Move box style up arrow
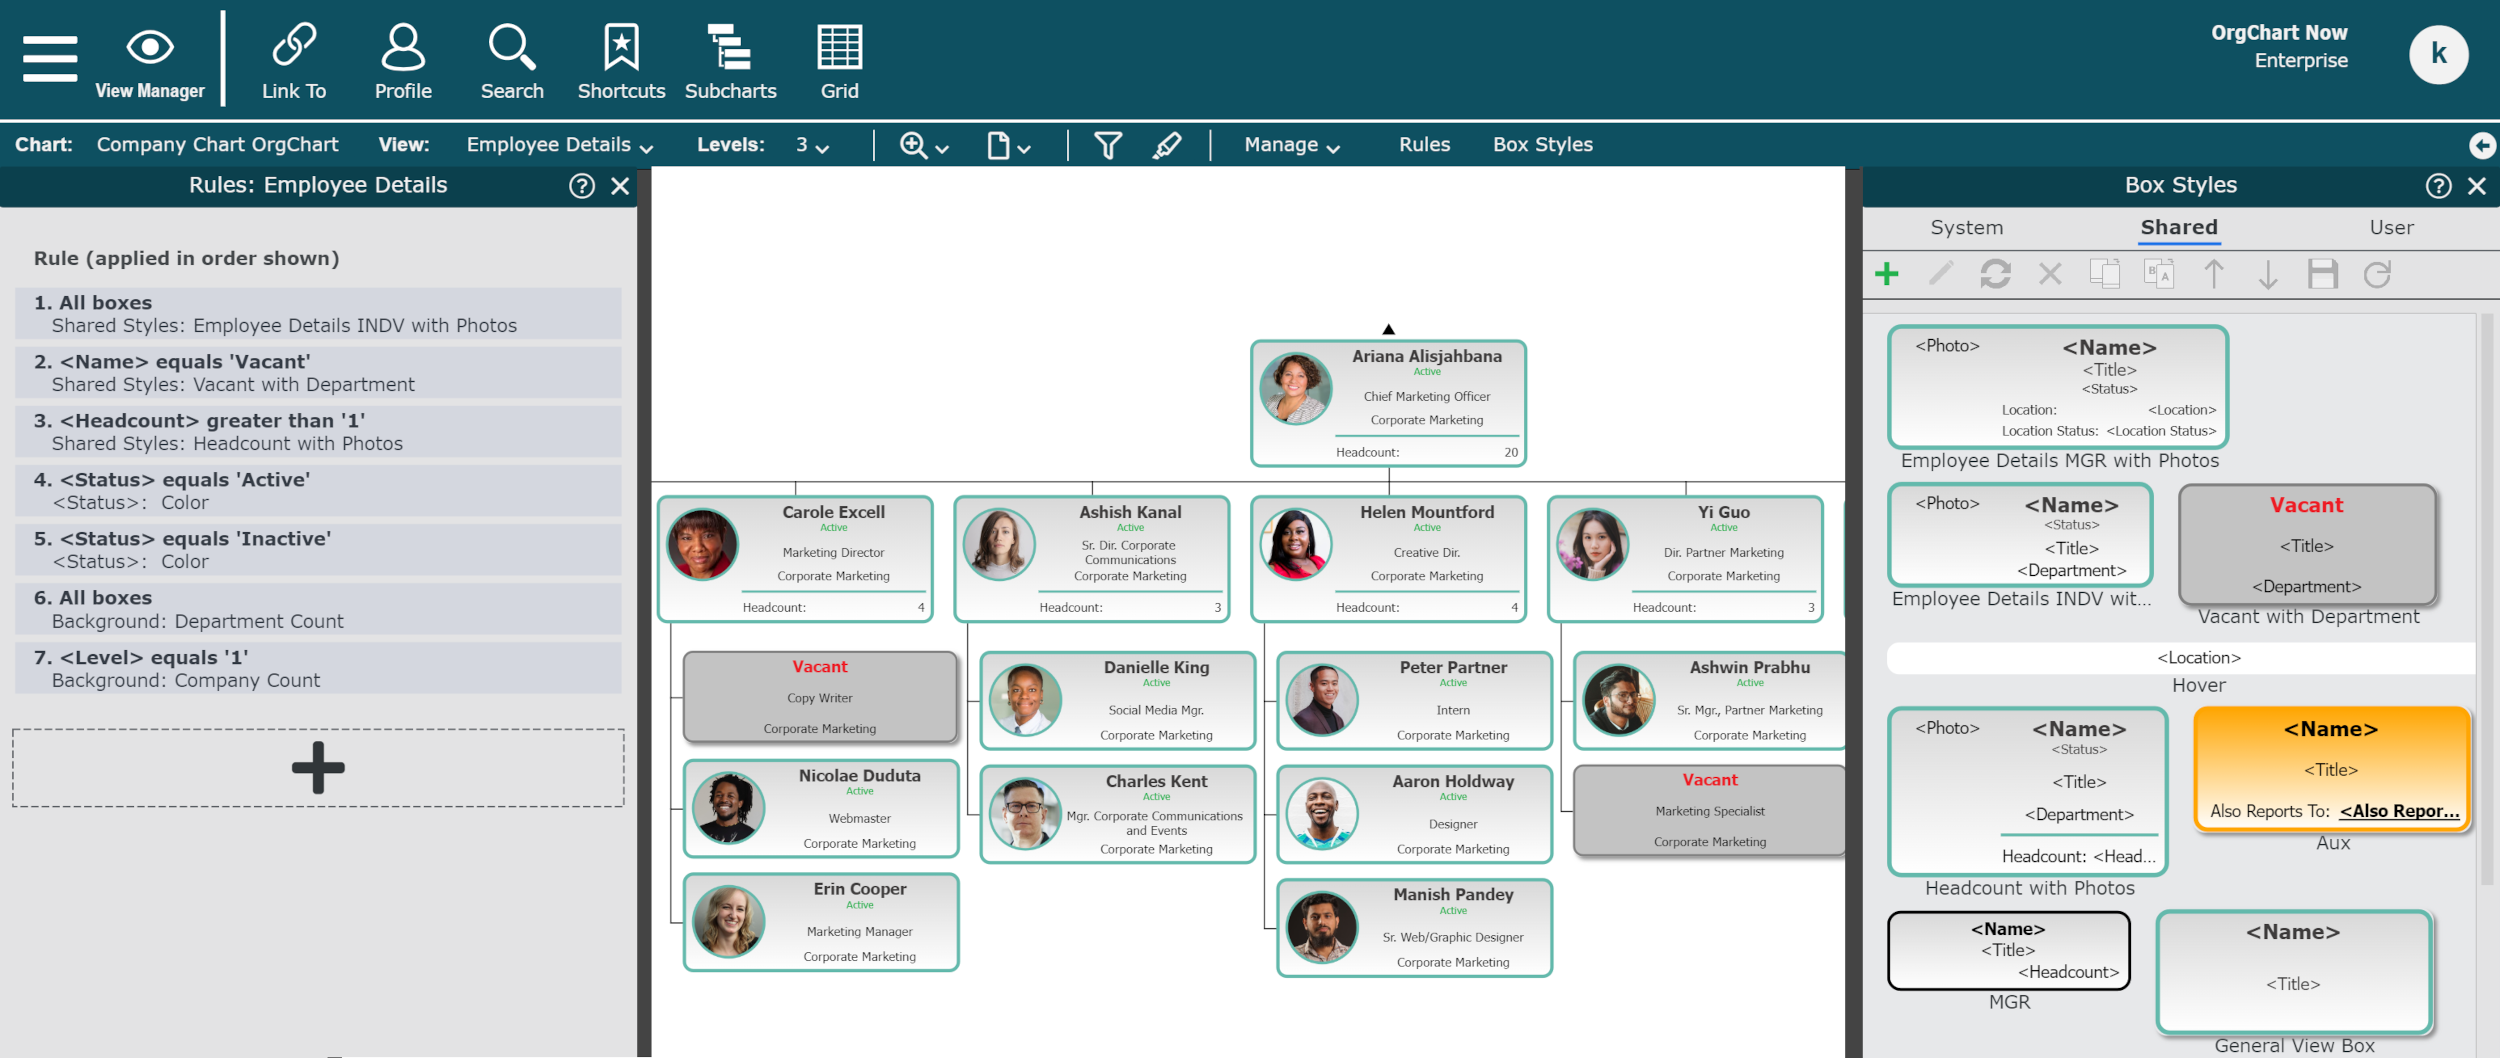Image resolution: width=2500 pixels, height=1058 pixels. (x=2214, y=274)
